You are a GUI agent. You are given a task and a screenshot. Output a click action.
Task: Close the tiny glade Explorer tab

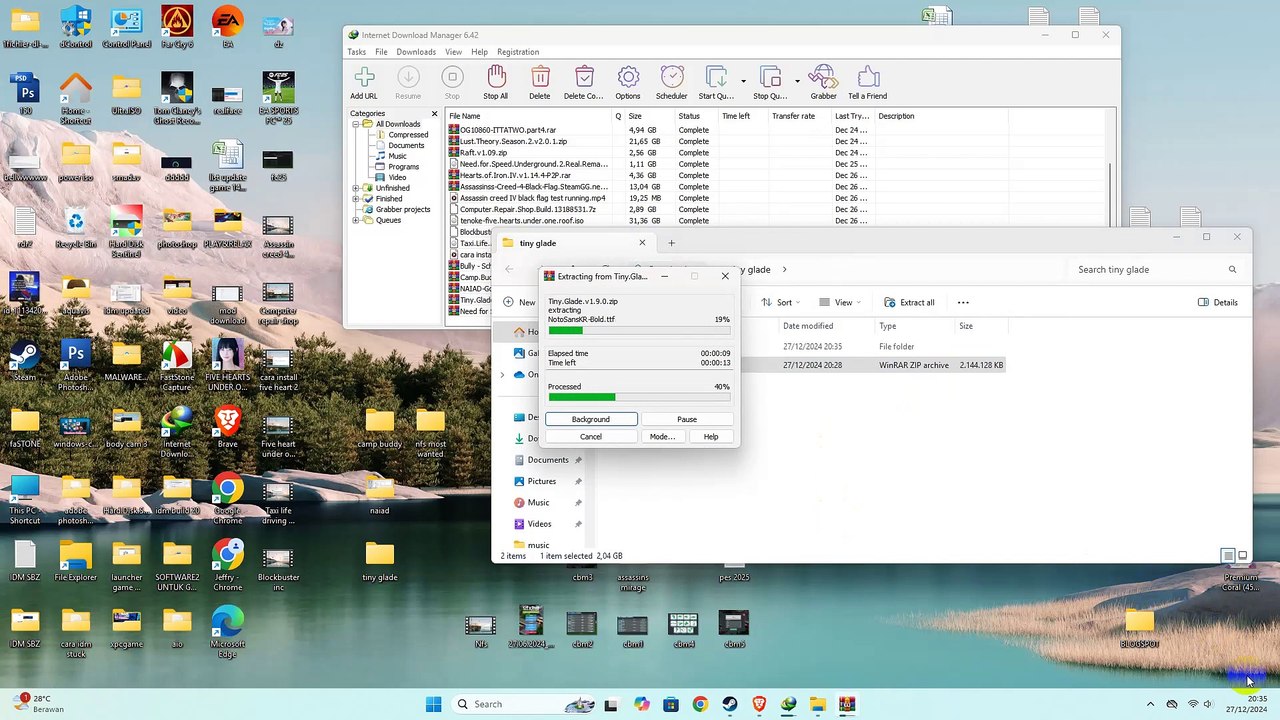[x=642, y=243]
